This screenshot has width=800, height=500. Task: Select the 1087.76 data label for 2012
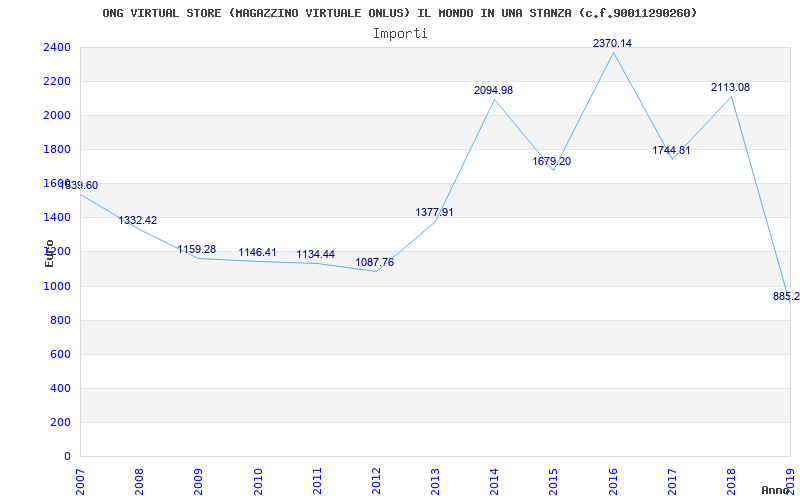tap(374, 262)
